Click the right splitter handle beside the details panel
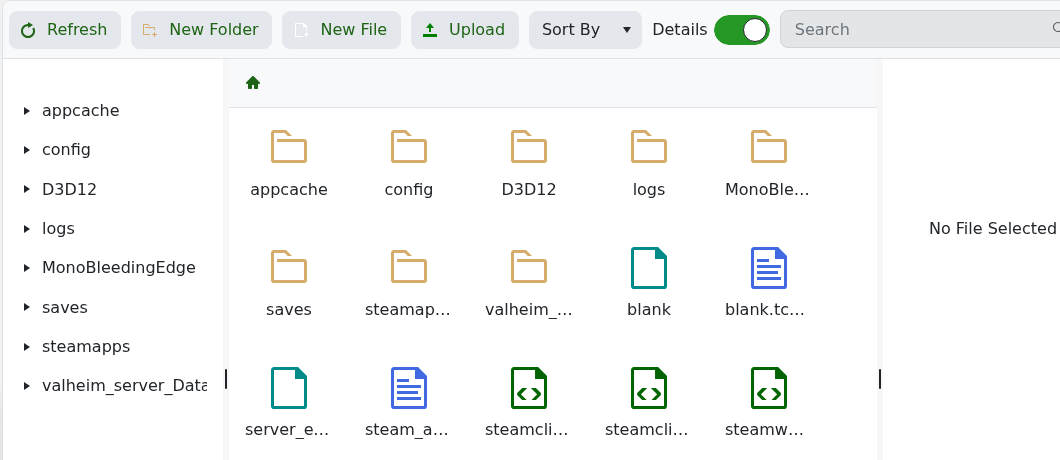The height and width of the screenshot is (460, 1060). pyautogui.click(x=880, y=380)
